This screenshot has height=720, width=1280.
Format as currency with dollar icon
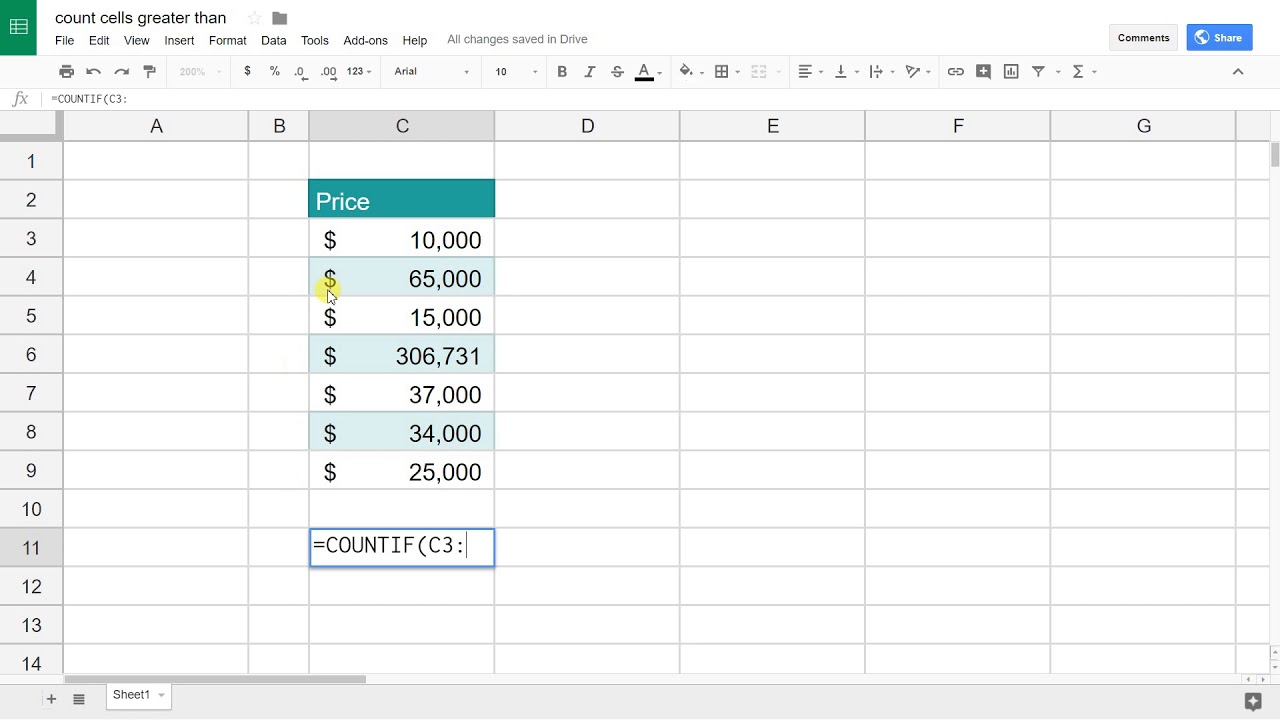pyautogui.click(x=247, y=71)
